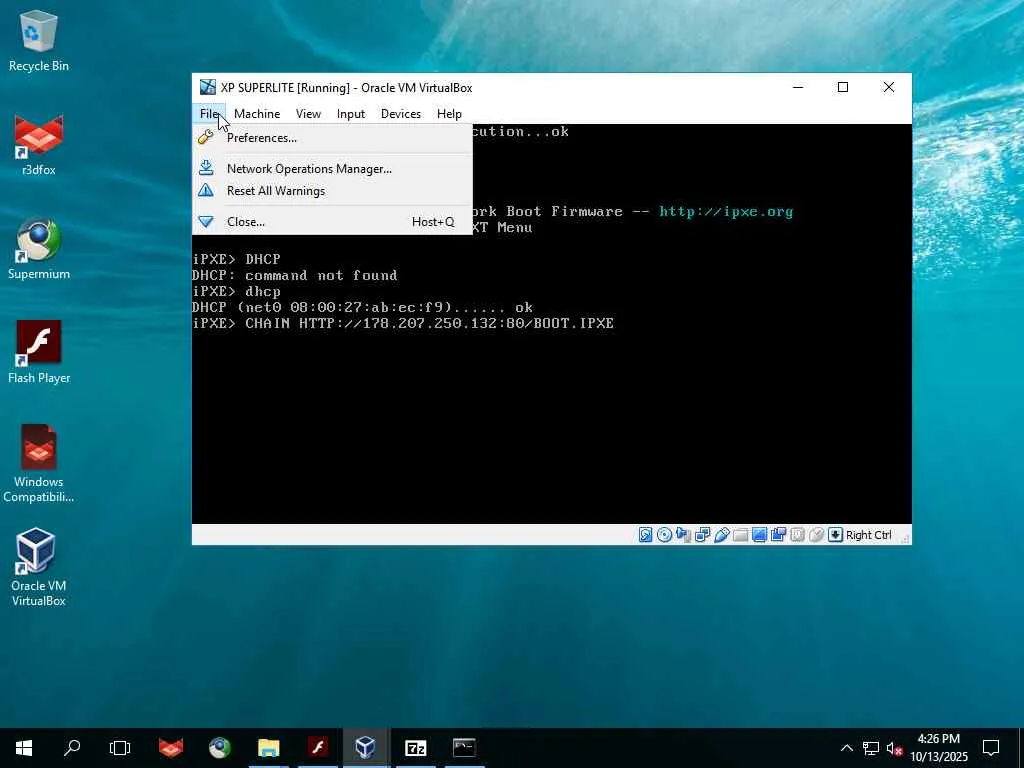Open the Windows Start menu
1024x768 pixels.
pos(24,748)
